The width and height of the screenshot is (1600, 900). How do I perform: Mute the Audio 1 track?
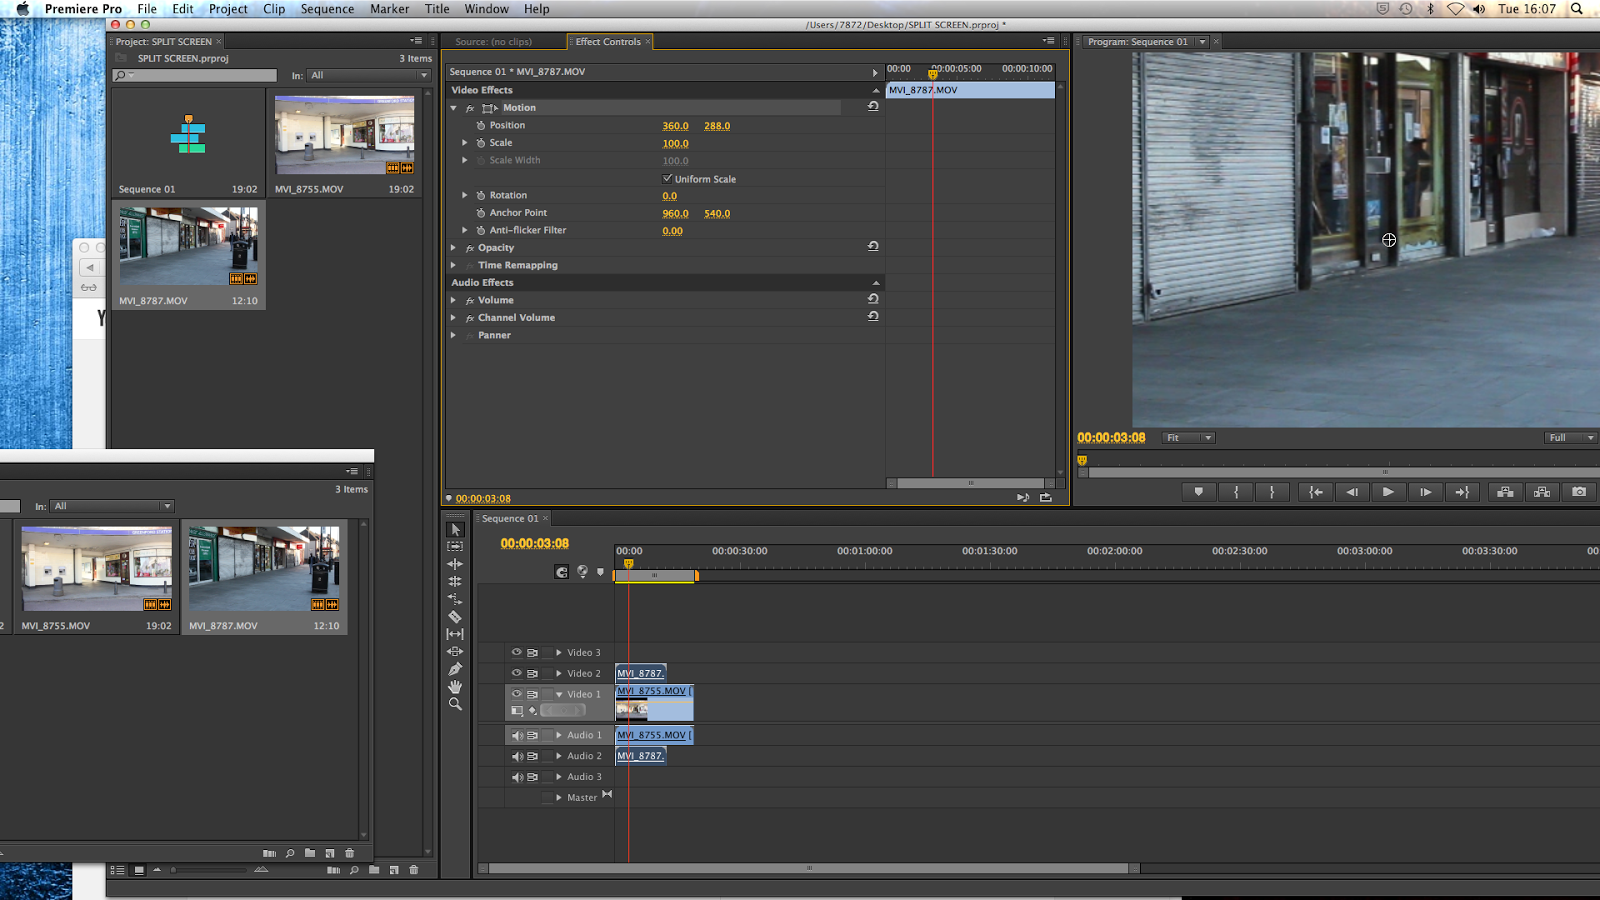(x=517, y=735)
